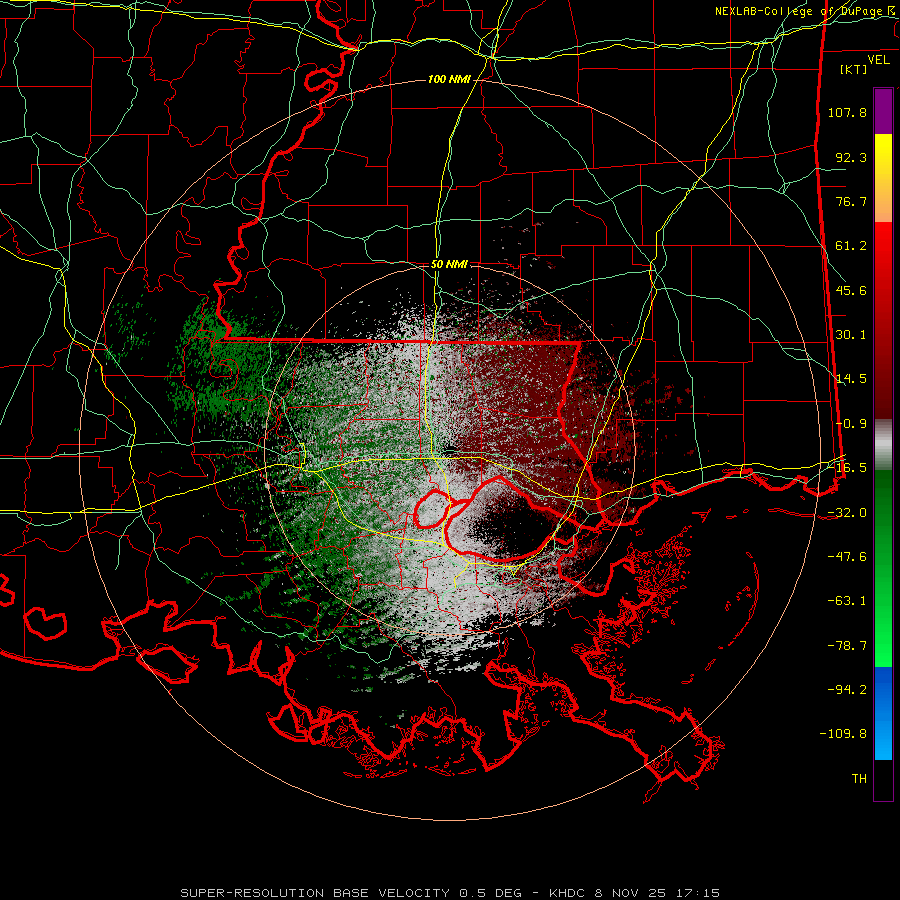Click the 61.2 legend value

coord(851,246)
